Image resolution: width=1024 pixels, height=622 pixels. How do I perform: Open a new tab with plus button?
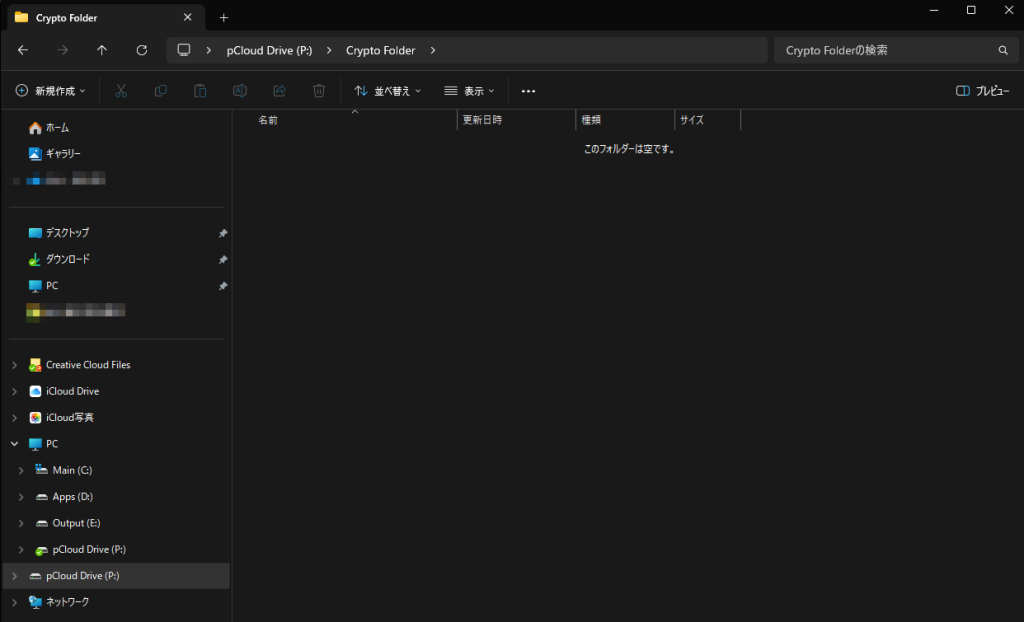(224, 17)
